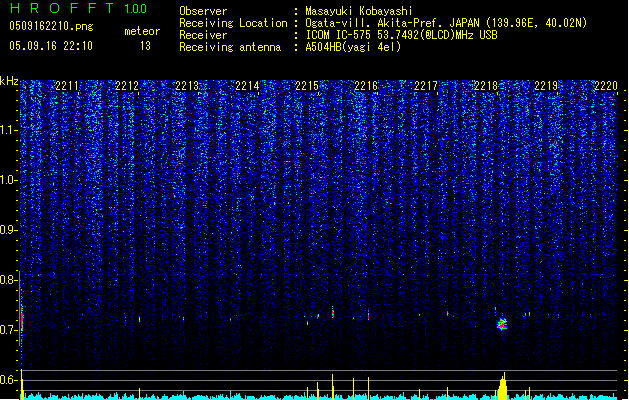
Task: Click the 2211 time marker
Action: click(67, 85)
